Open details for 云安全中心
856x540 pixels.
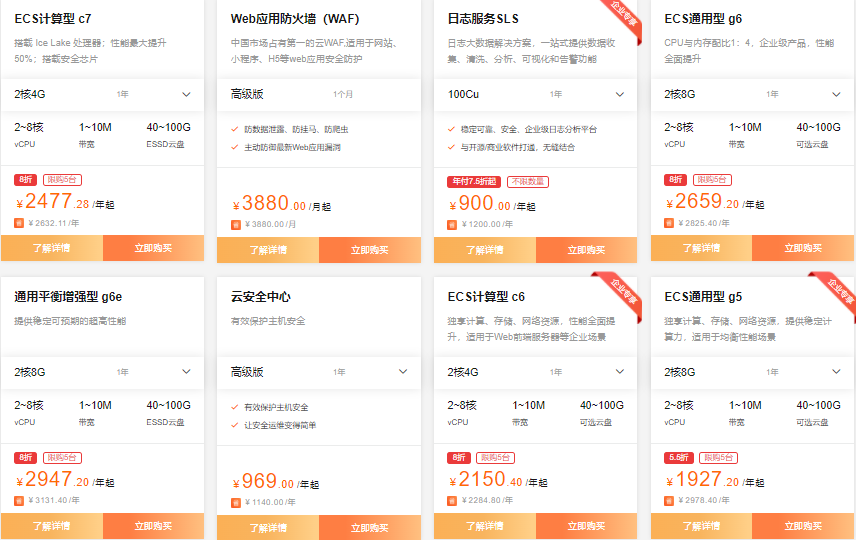[x=268, y=528]
